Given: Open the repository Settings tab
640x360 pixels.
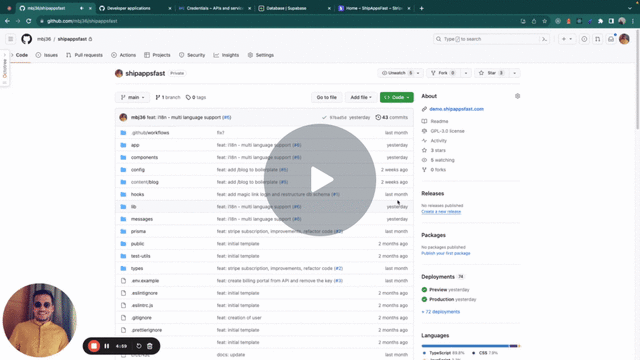Looking at the screenshot, I should pyautogui.click(x=260, y=55).
